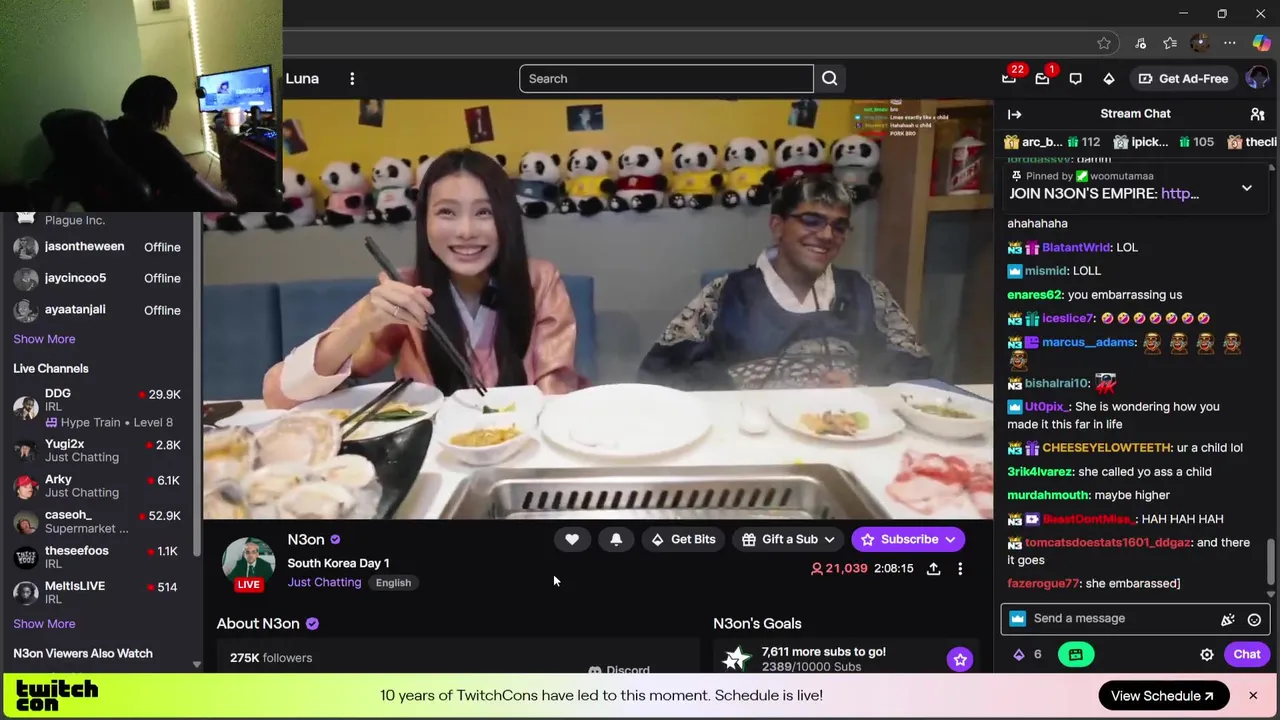Open jaycincoo5 offline channel
This screenshot has height=720, width=1280.
[97, 278]
